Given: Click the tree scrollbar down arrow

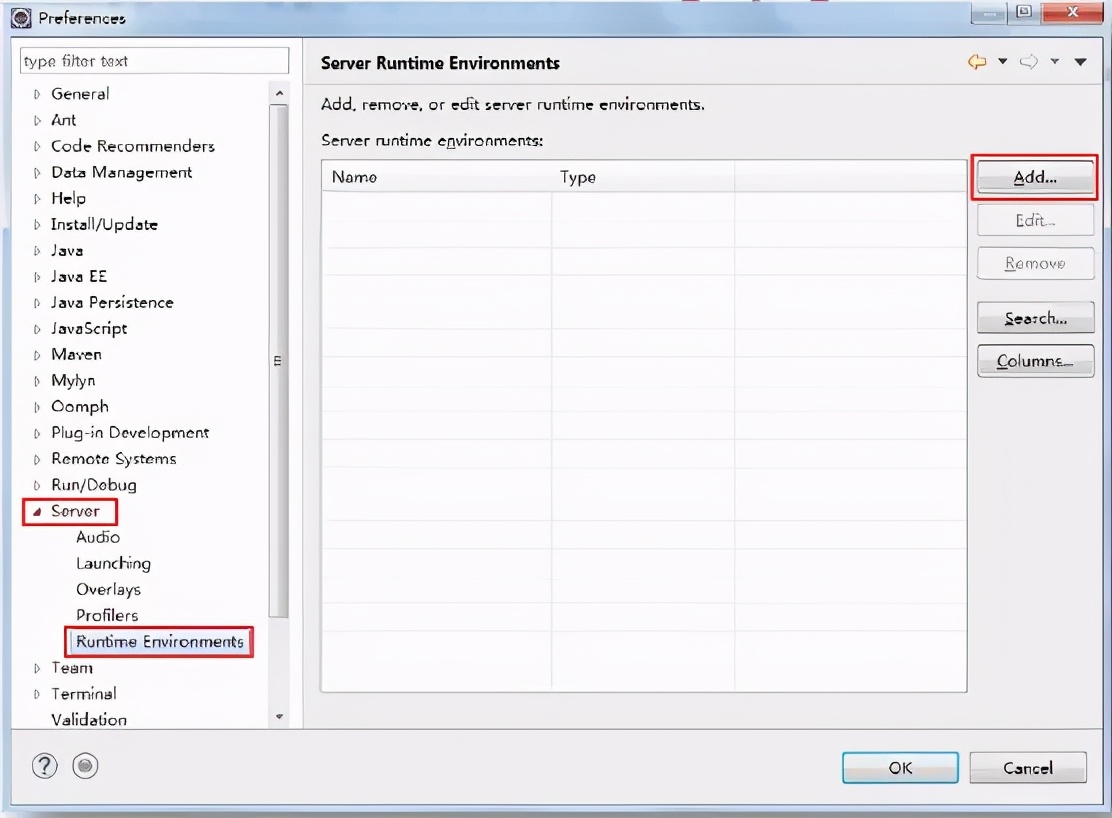Looking at the screenshot, I should click(279, 717).
